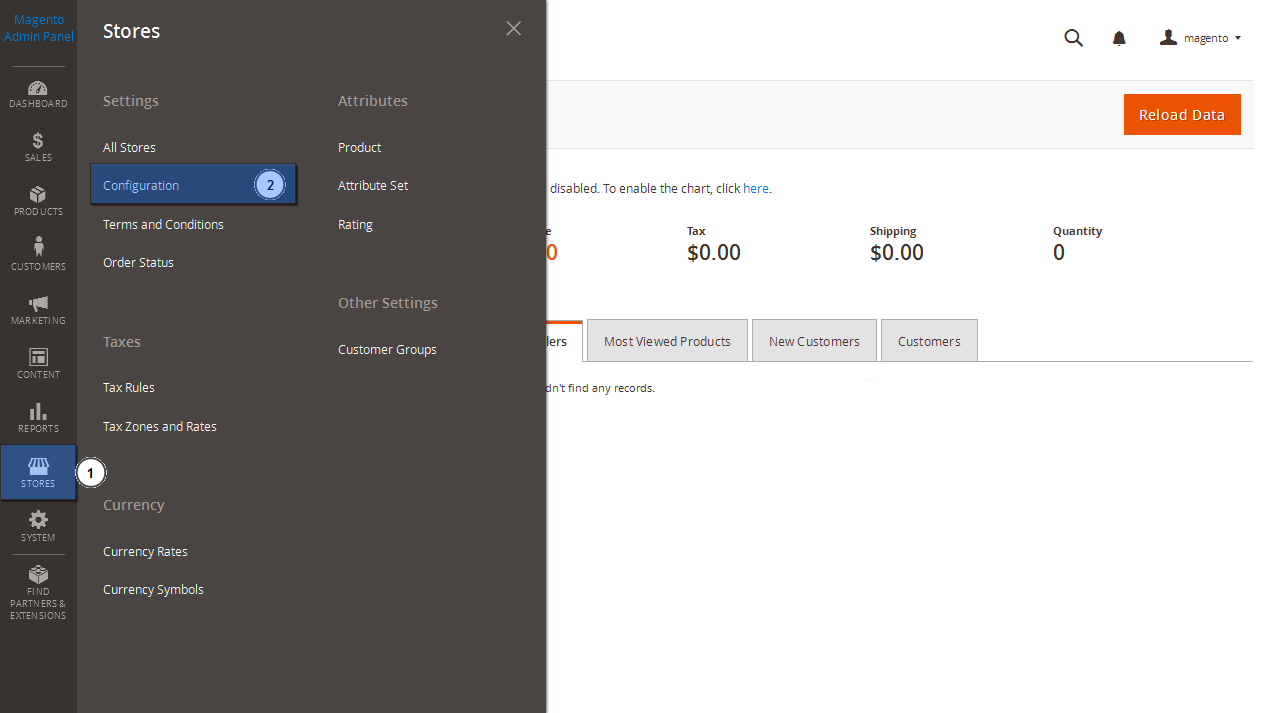This screenshot has width=1280, height=713.
Task: Click the magento user avatar icon
Action: point(1168,37)
